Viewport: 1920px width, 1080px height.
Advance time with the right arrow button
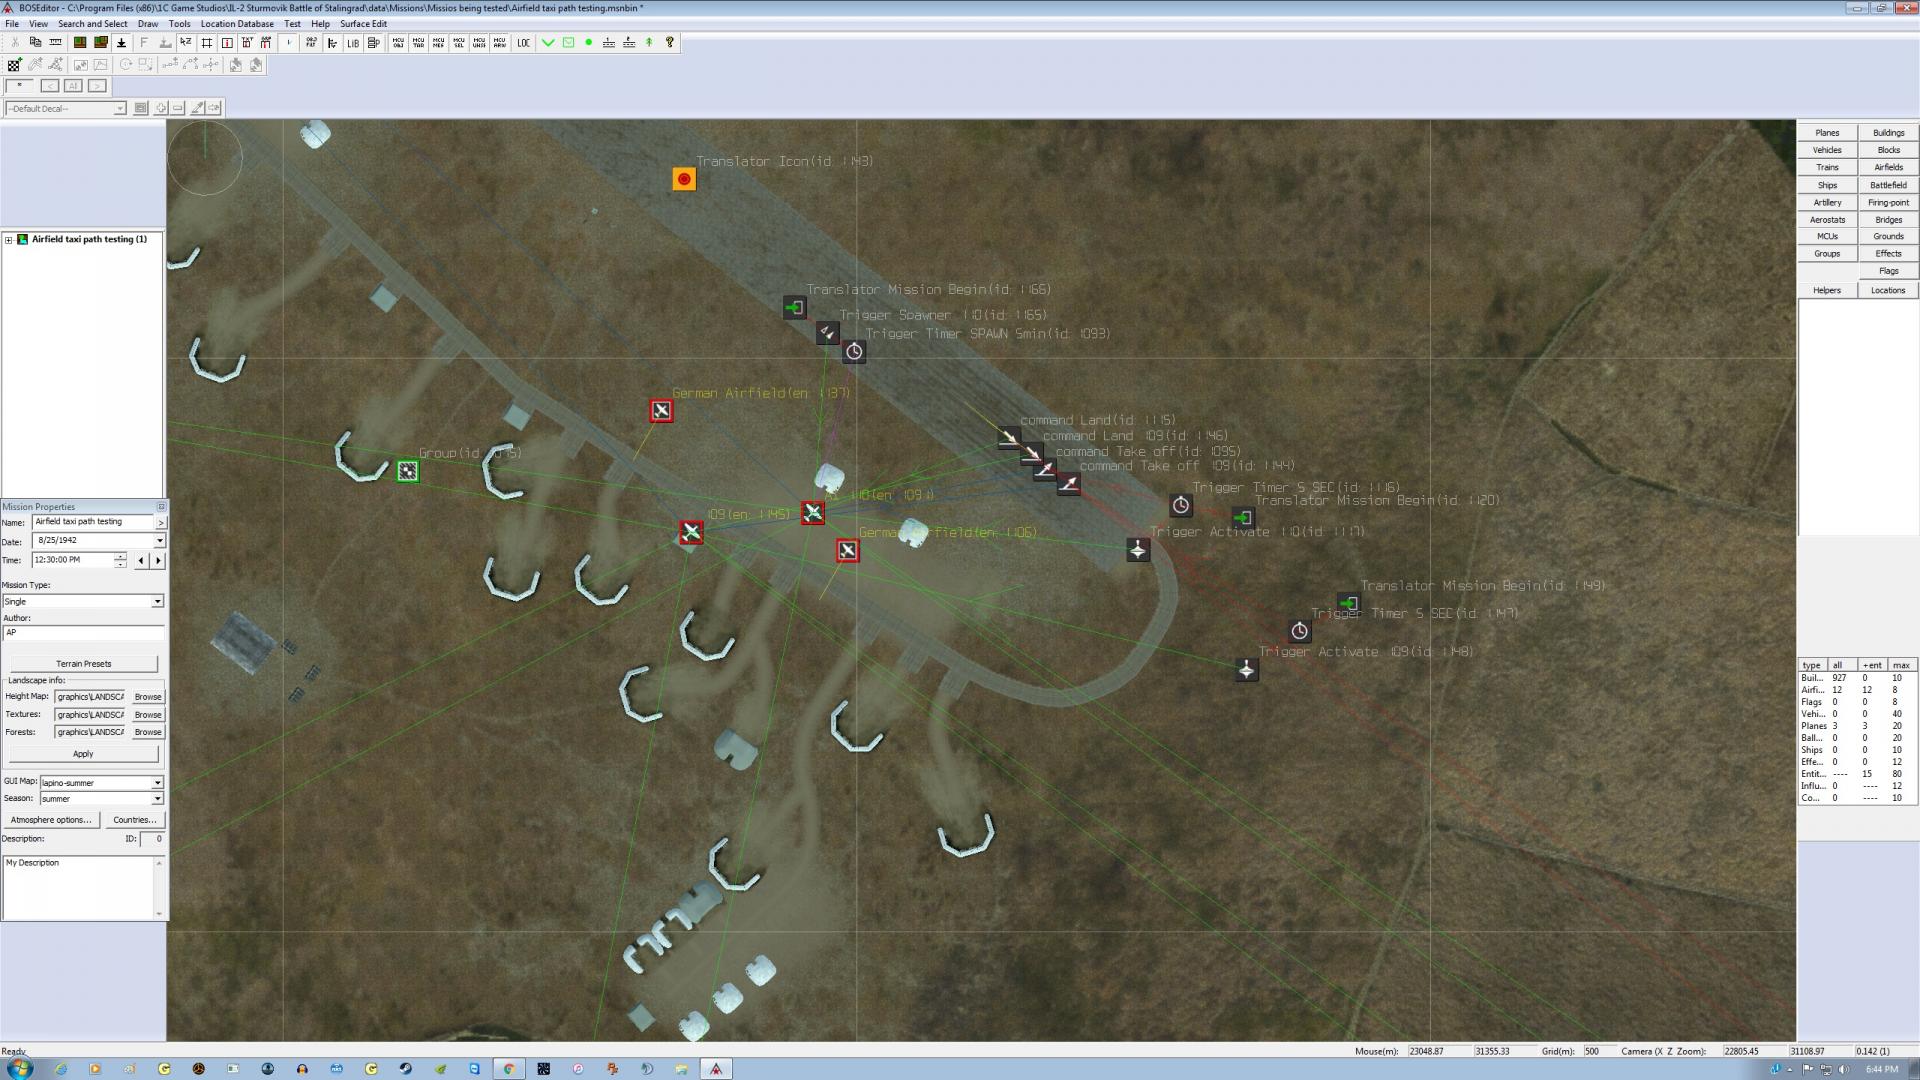(x=158, y=561)
